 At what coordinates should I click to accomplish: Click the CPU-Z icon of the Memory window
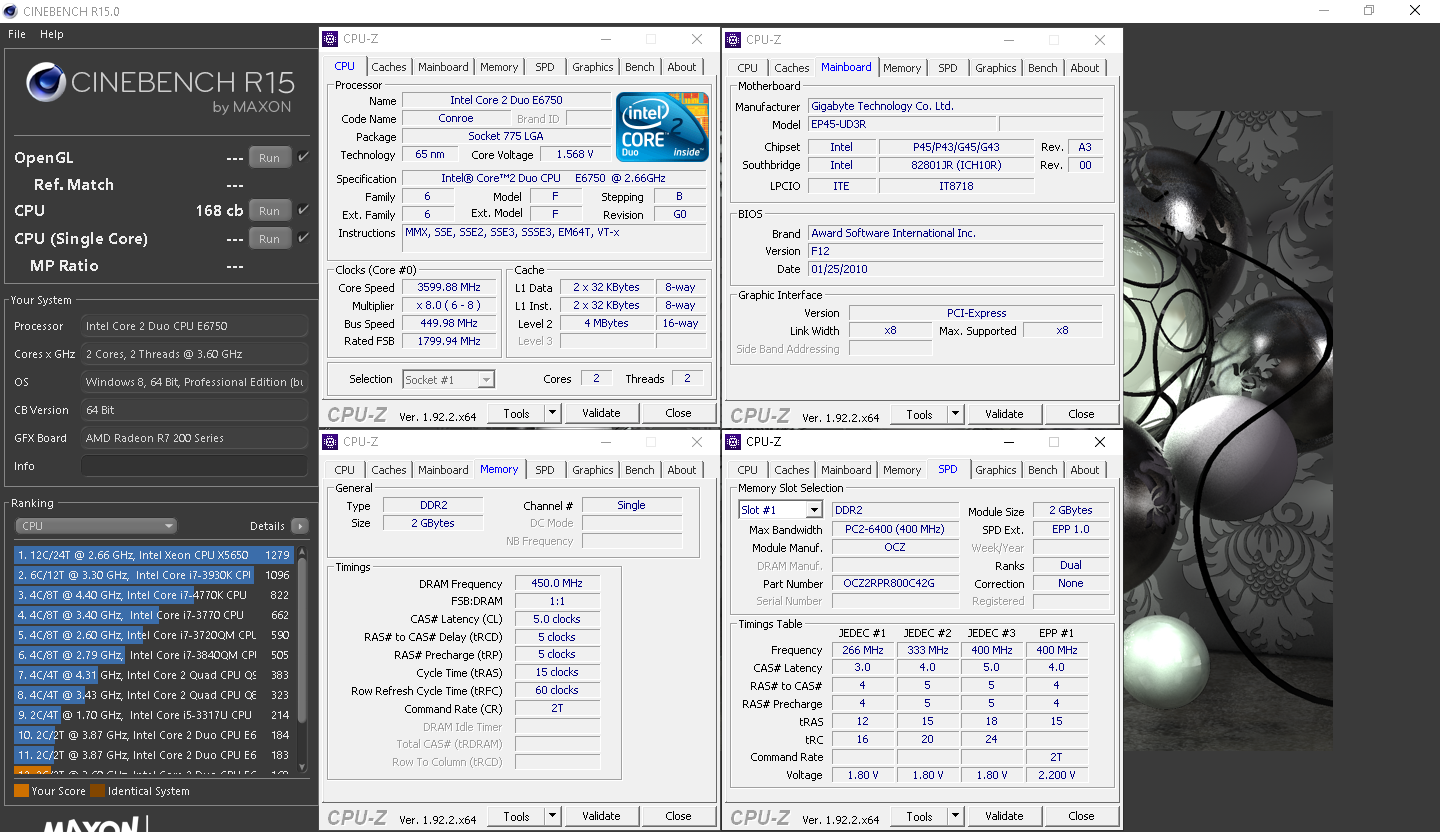(x=330, y=441)
